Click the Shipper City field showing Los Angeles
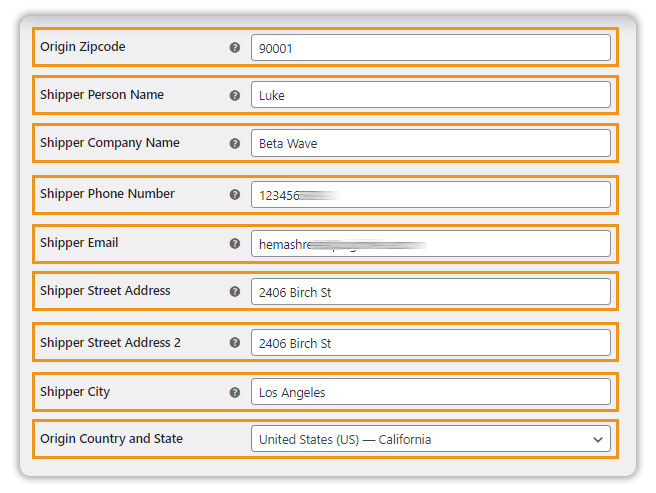 (430, 392)
